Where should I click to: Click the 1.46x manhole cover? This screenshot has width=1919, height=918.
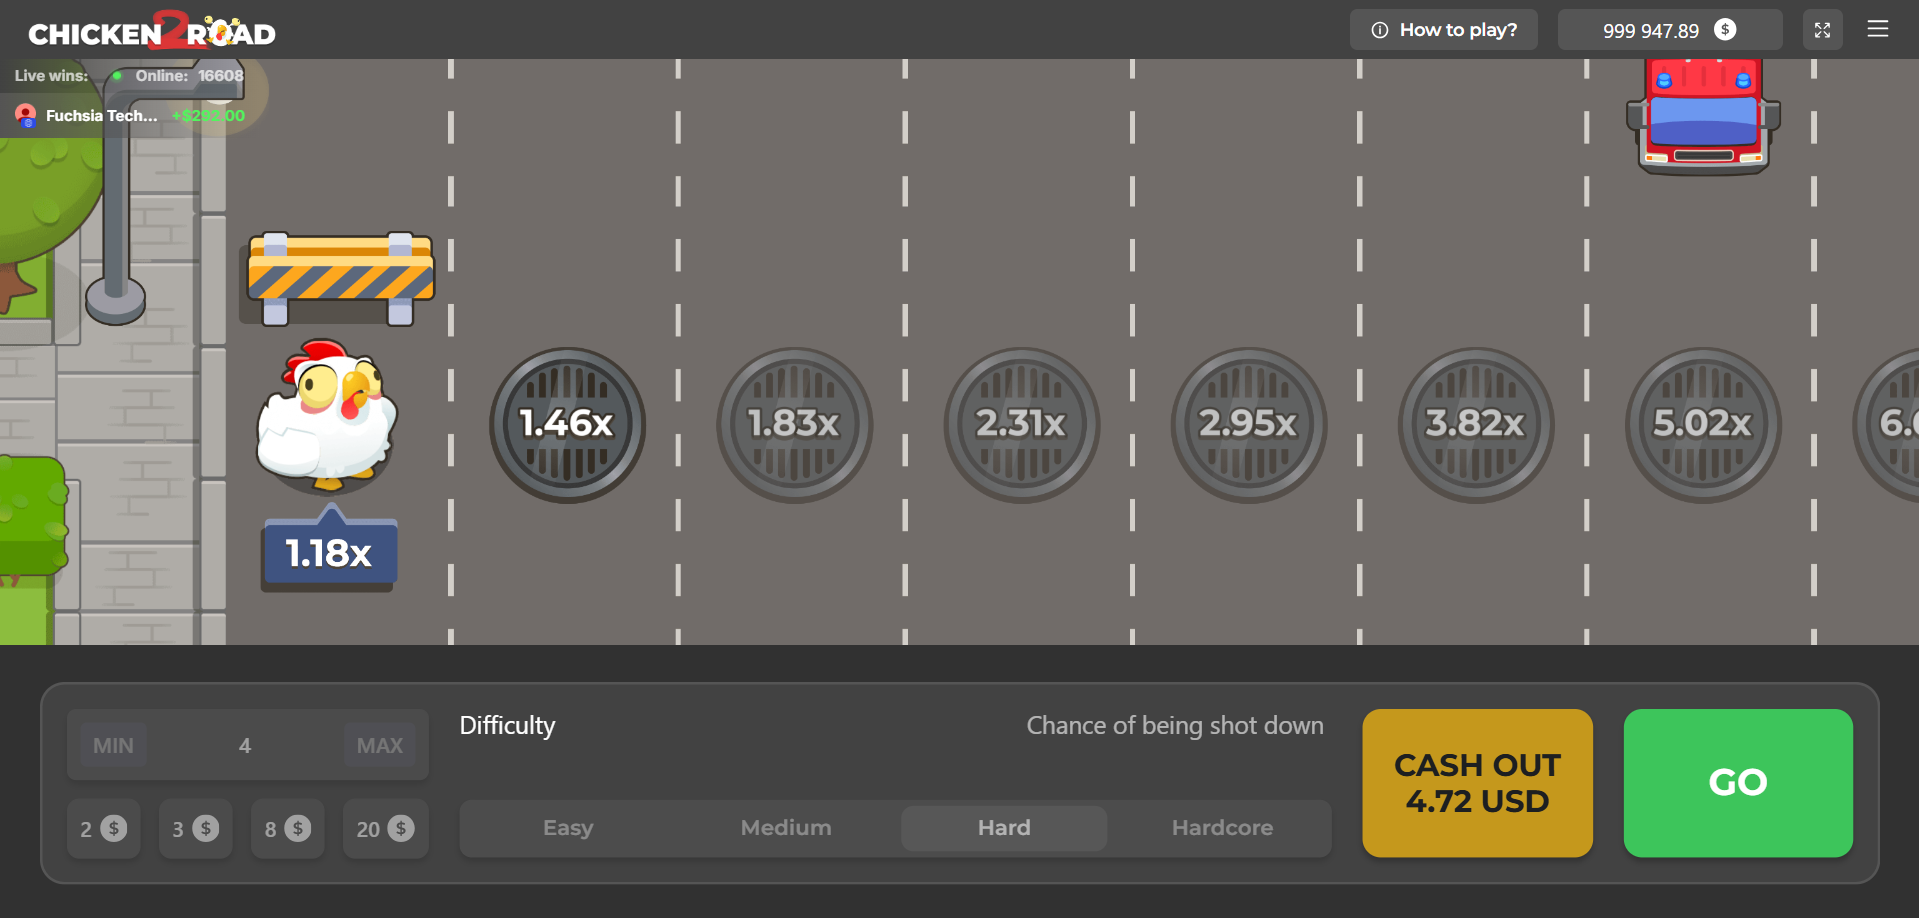point(567,424)
